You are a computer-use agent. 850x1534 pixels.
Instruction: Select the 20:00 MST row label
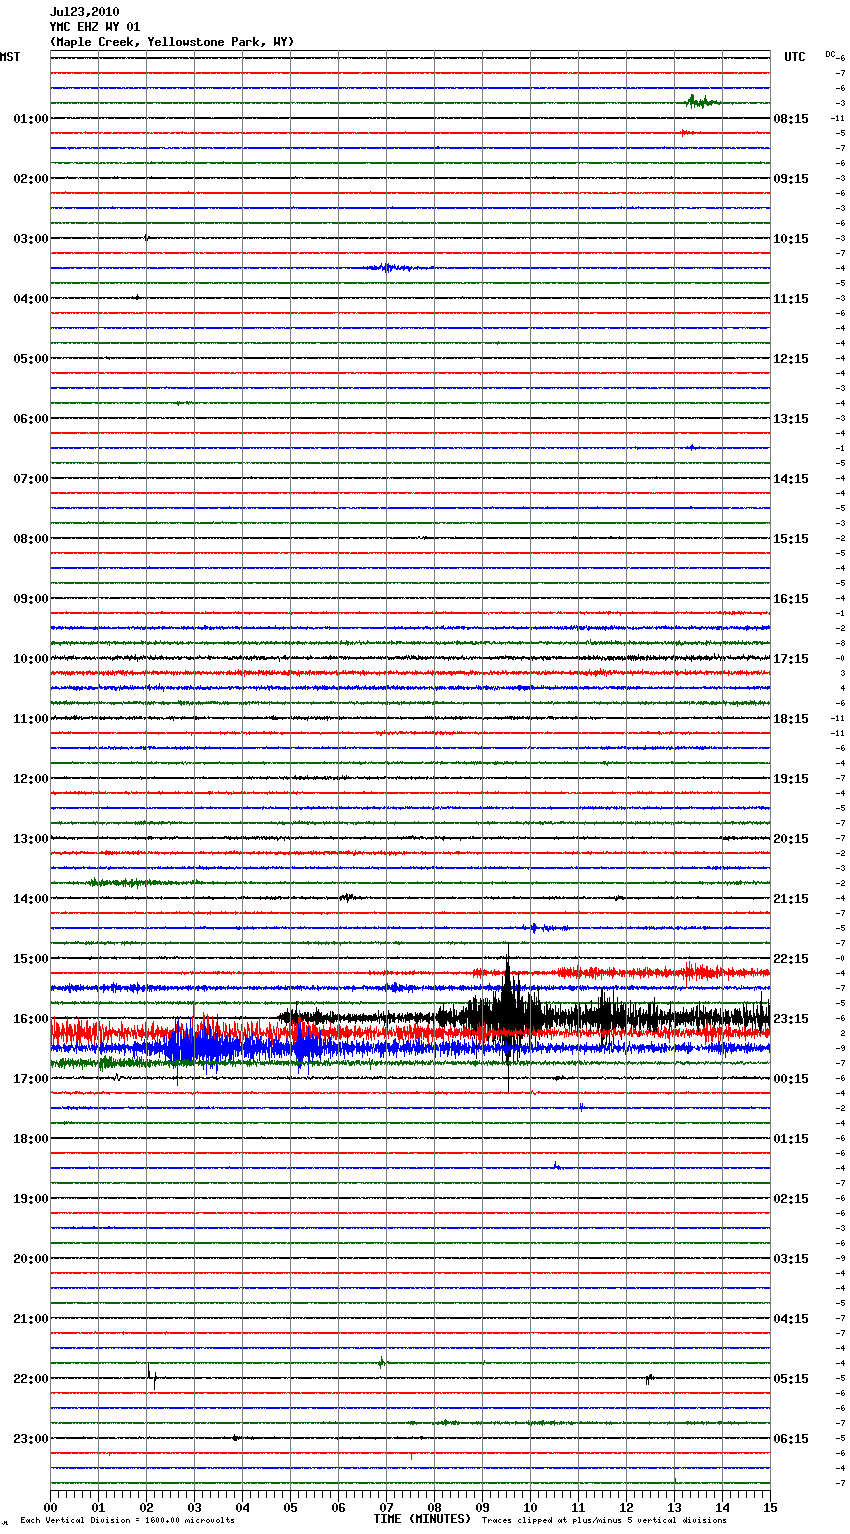[x=31, y=1259]
